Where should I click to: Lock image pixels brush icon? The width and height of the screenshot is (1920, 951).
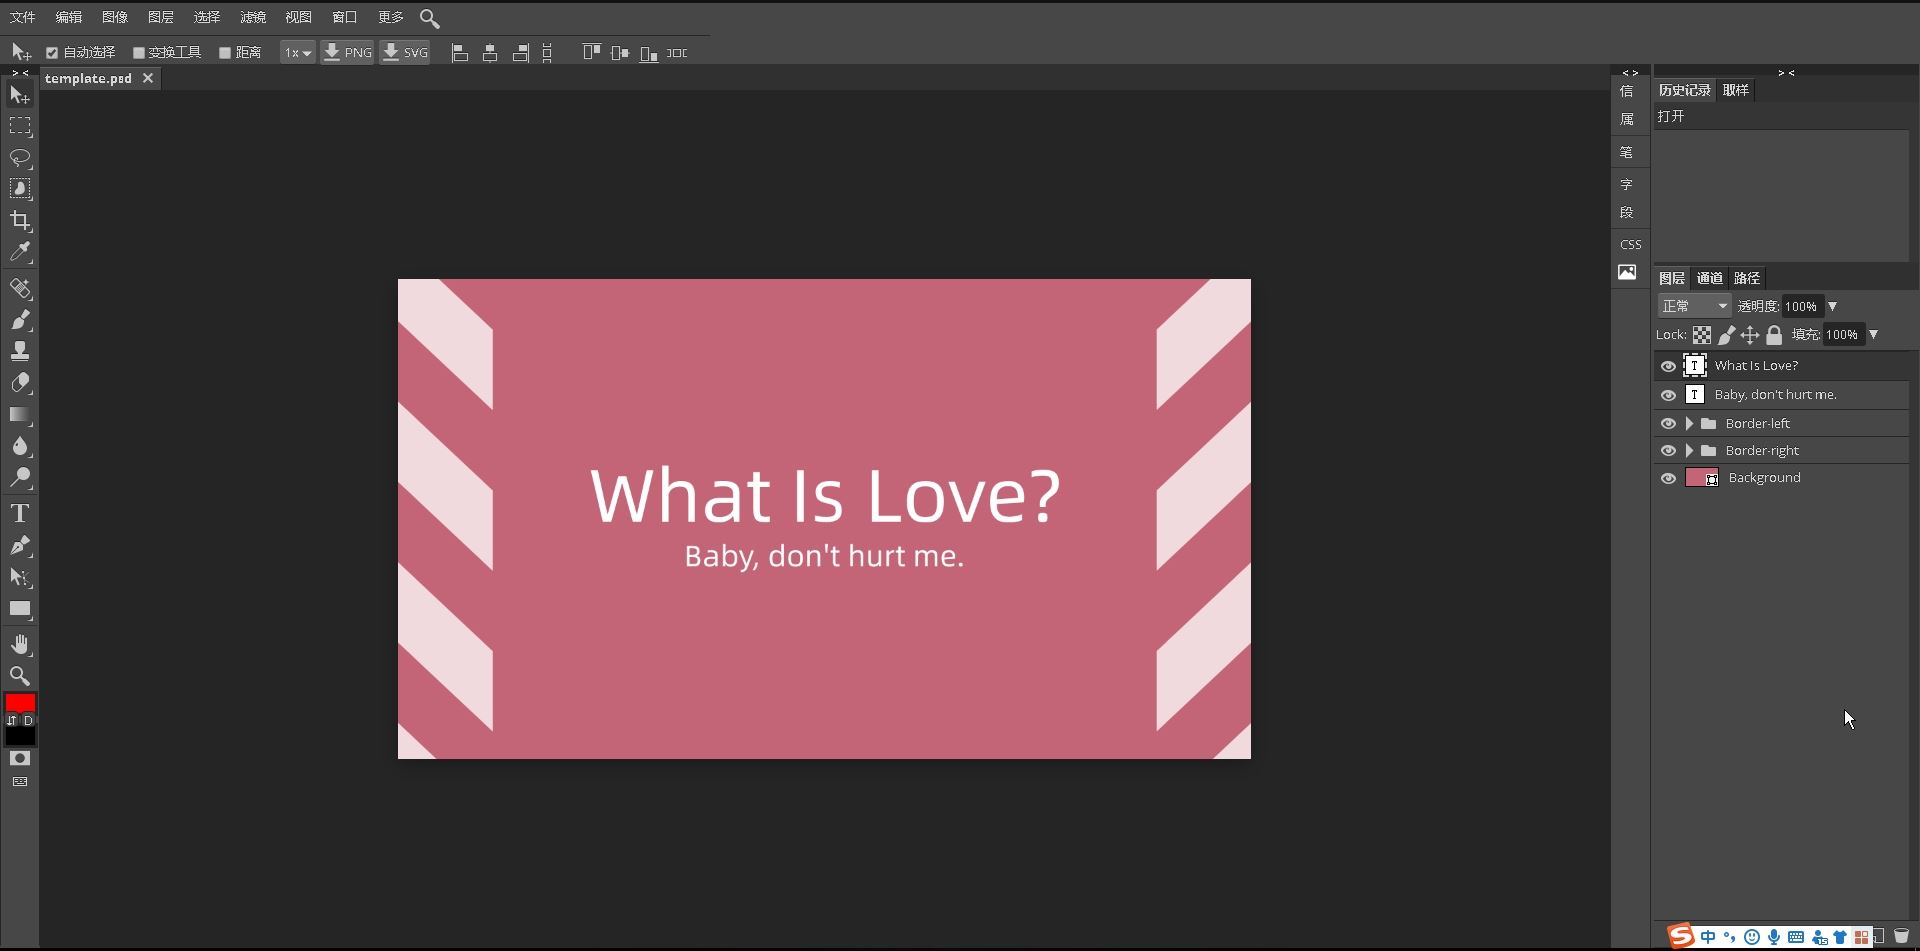click(x=1727, y=335)
